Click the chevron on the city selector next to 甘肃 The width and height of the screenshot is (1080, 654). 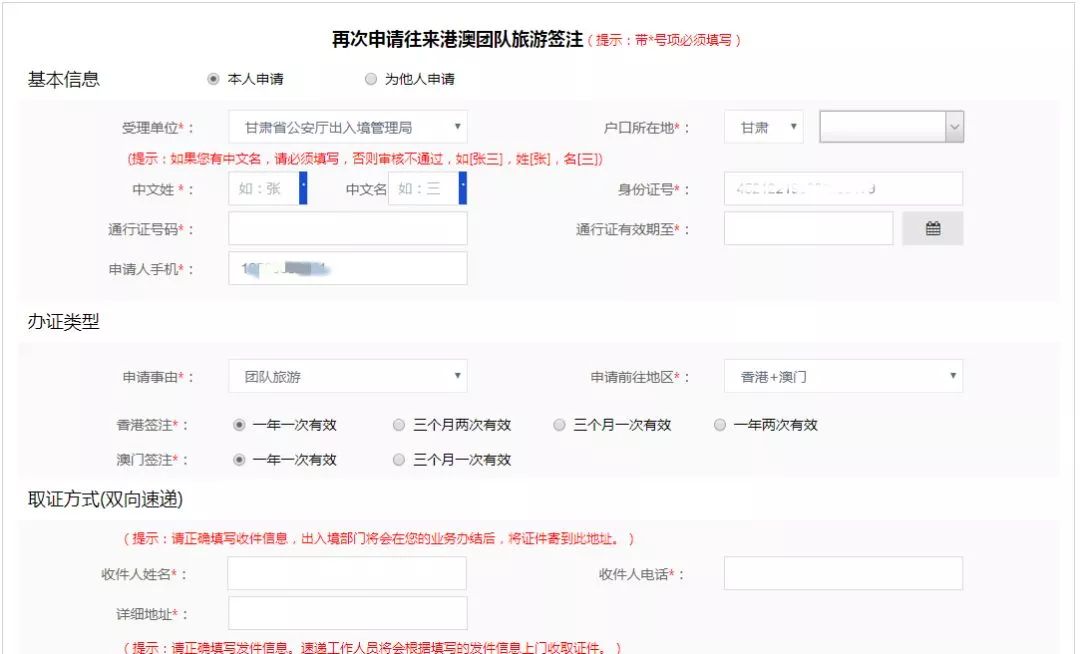[x=956, y=128]
